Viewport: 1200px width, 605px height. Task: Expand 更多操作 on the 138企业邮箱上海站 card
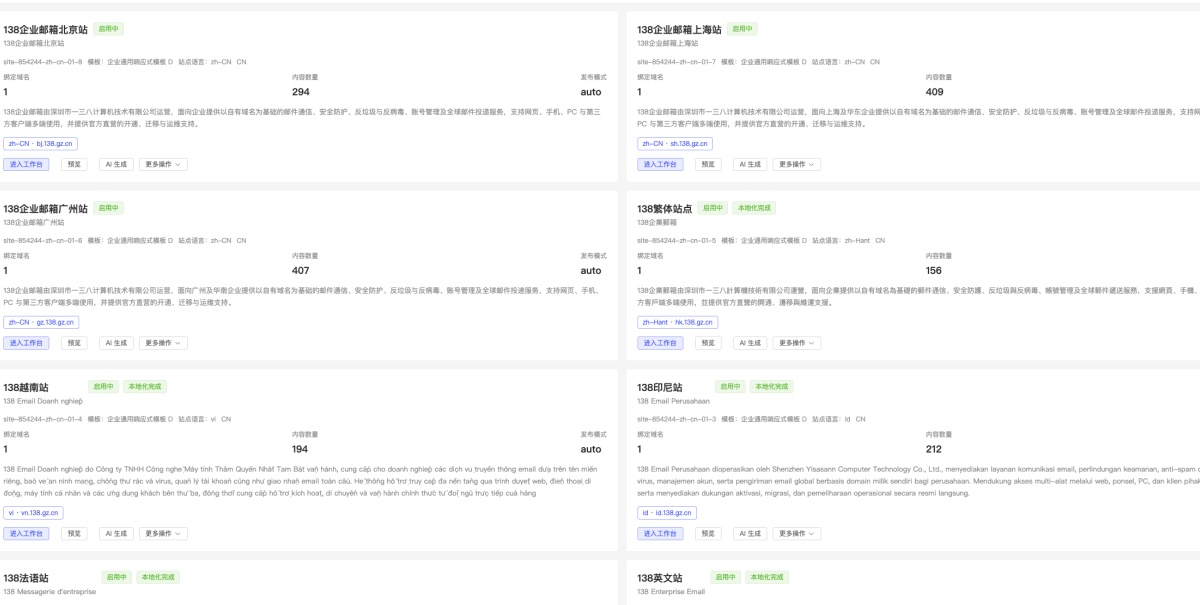(x=797, y=164)
